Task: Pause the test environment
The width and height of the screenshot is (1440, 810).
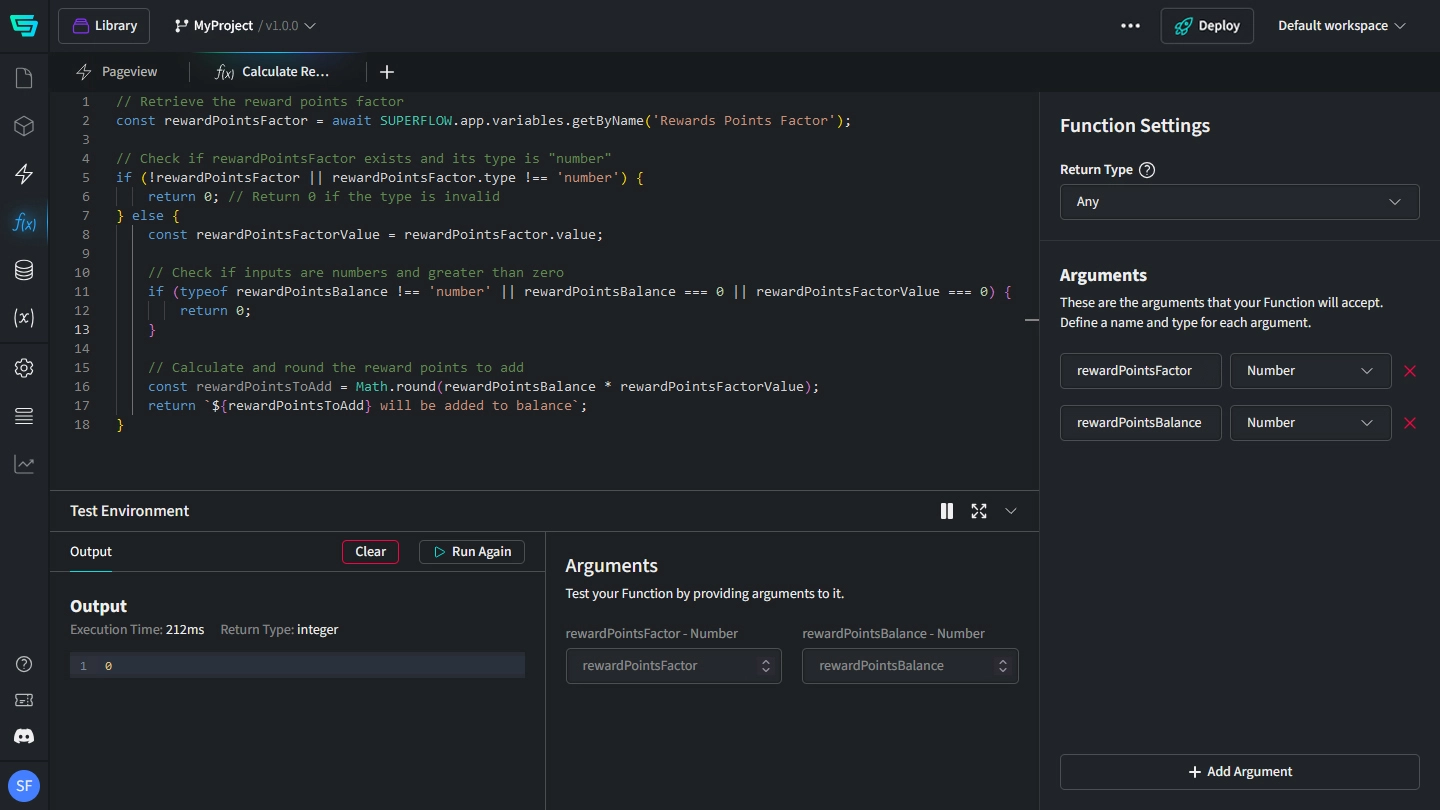Action: click(947, 511)
